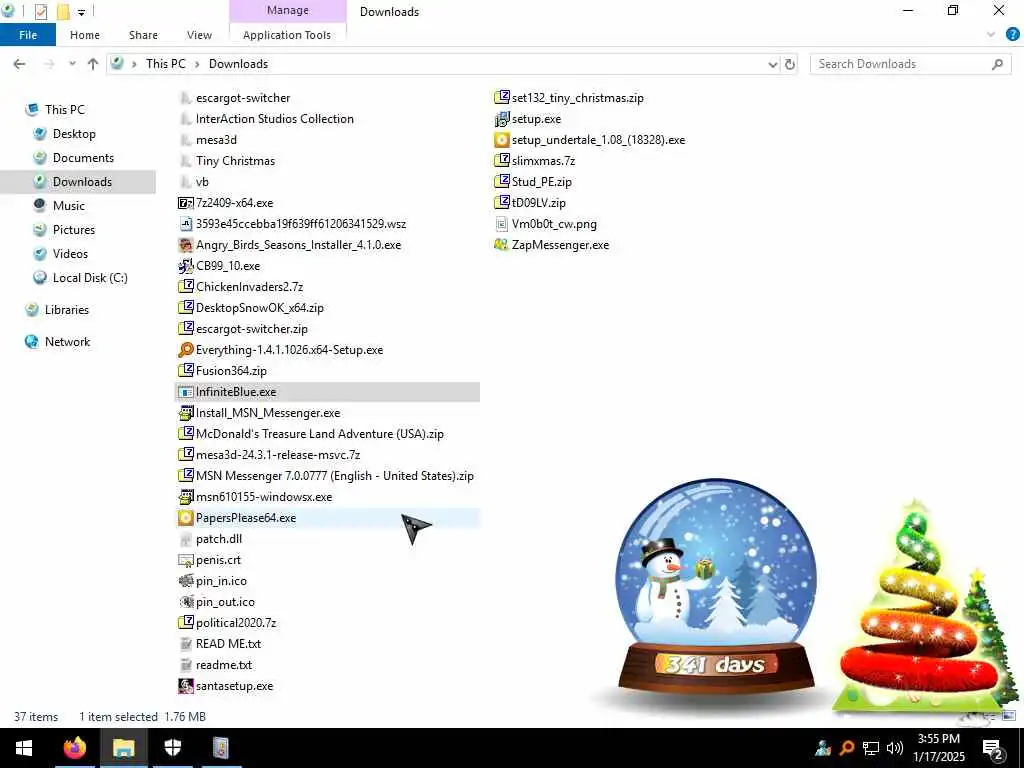Click the Everything setup magnifier icon
Viewport: 1024px width, 768px height.
185,350
